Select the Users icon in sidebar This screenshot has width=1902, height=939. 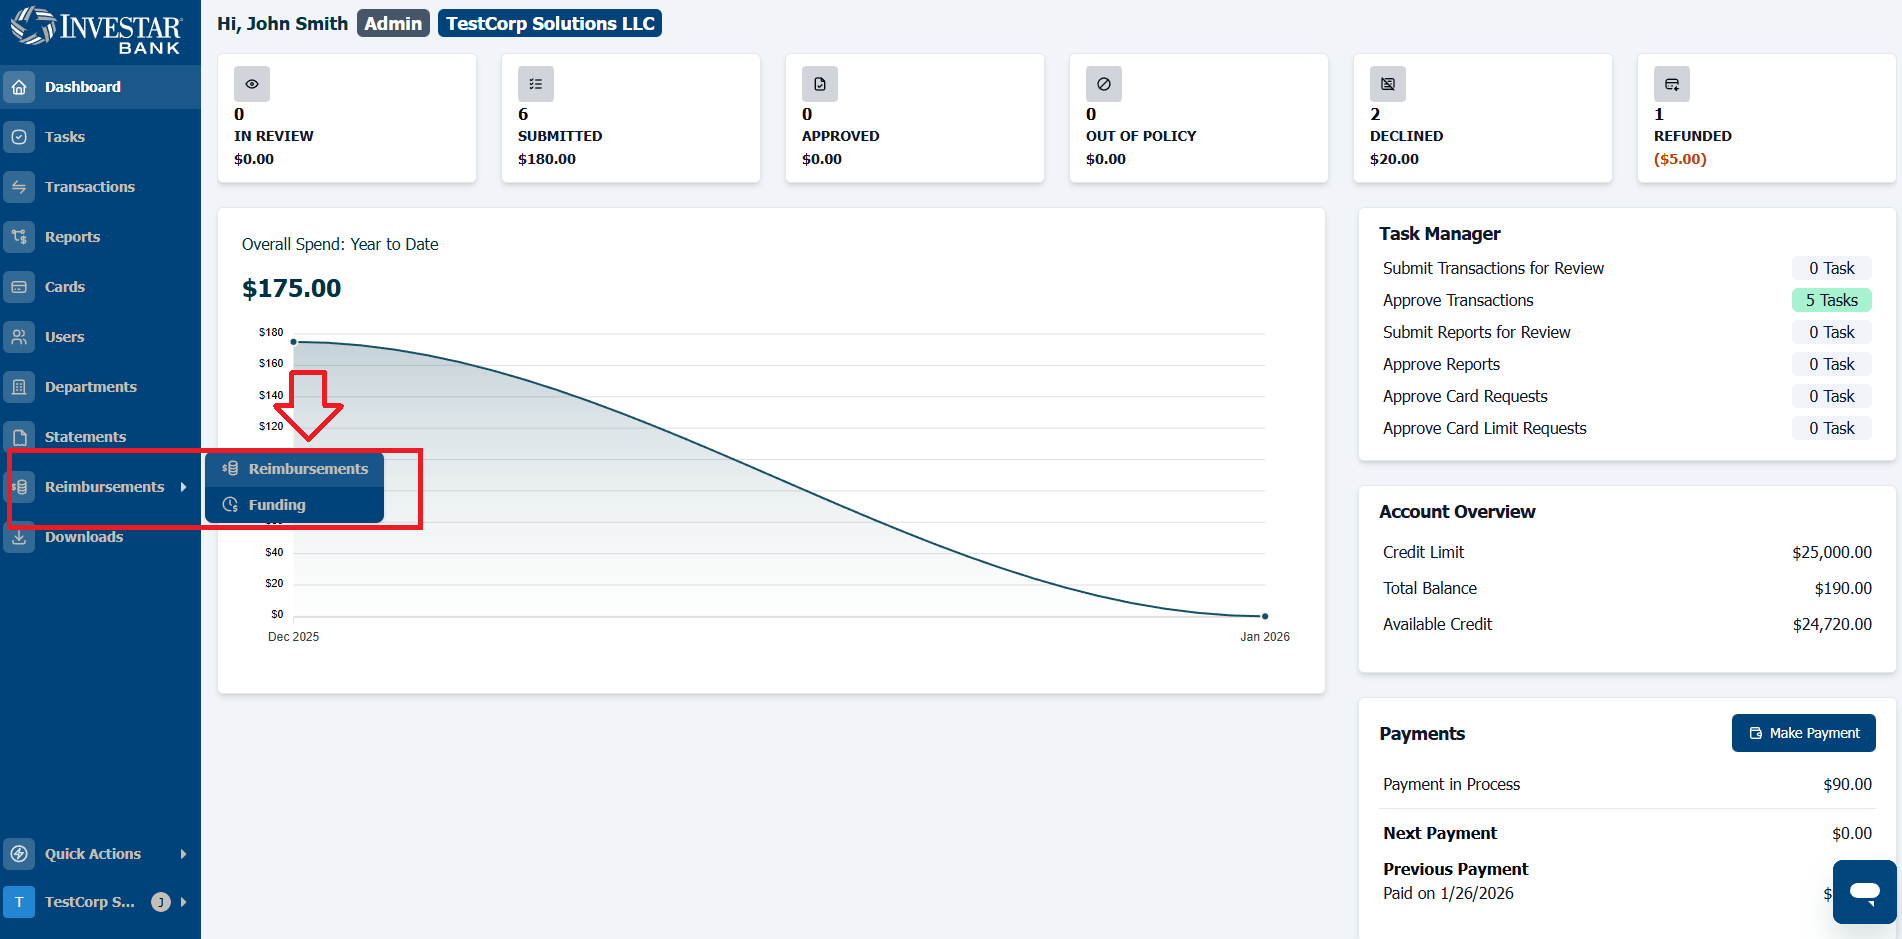(19, 337)
